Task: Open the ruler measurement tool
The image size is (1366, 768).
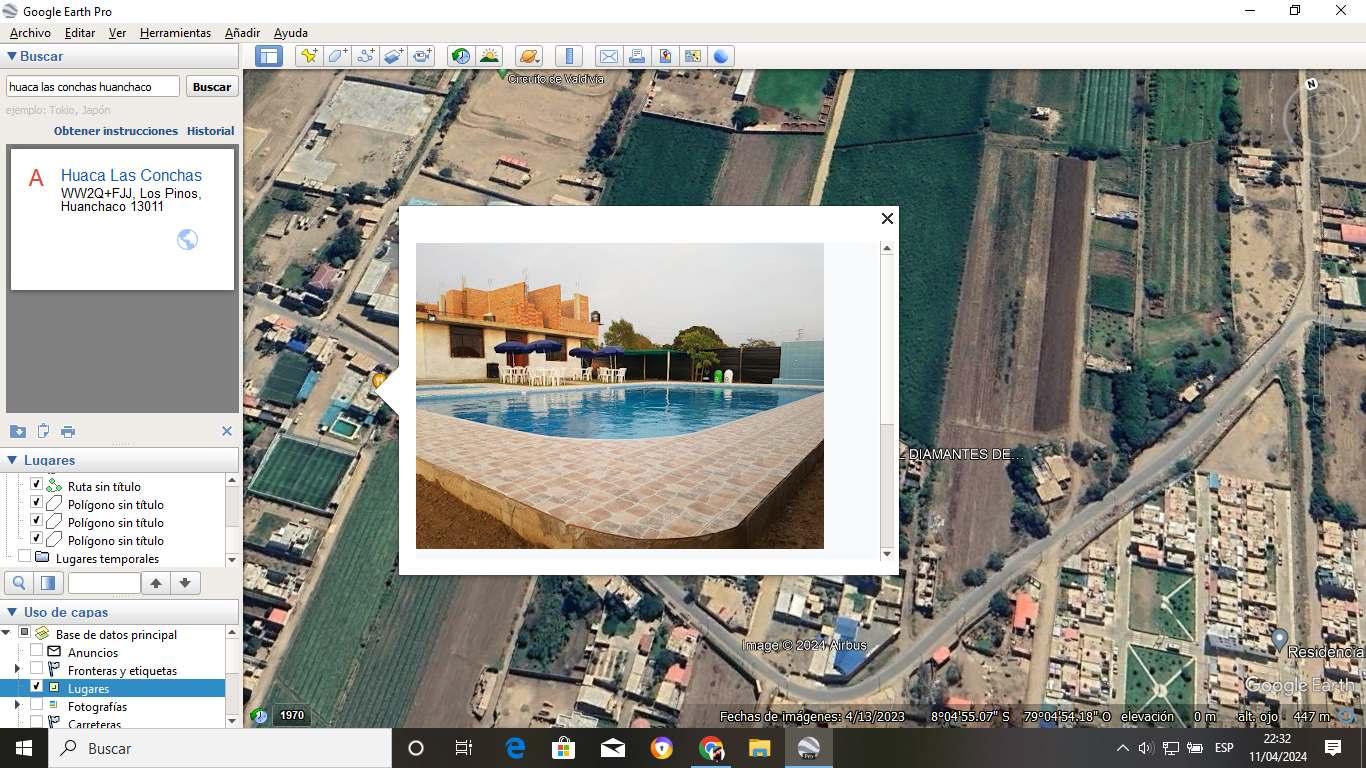Action: 568,56
